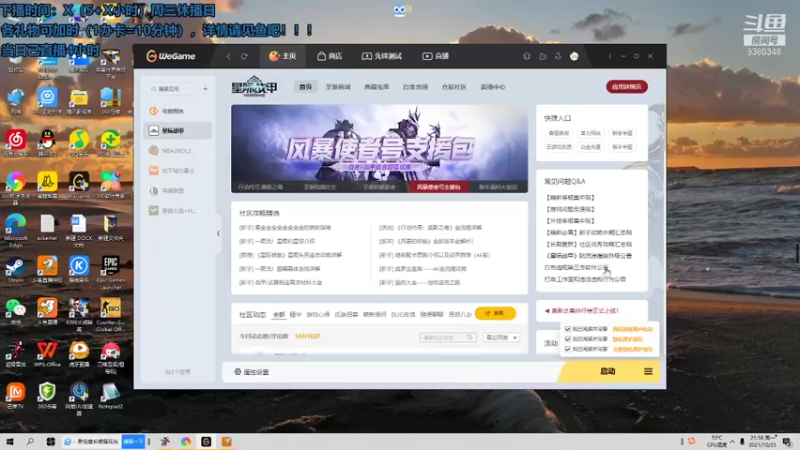Refresh the WeGame page

coord(244,56)
